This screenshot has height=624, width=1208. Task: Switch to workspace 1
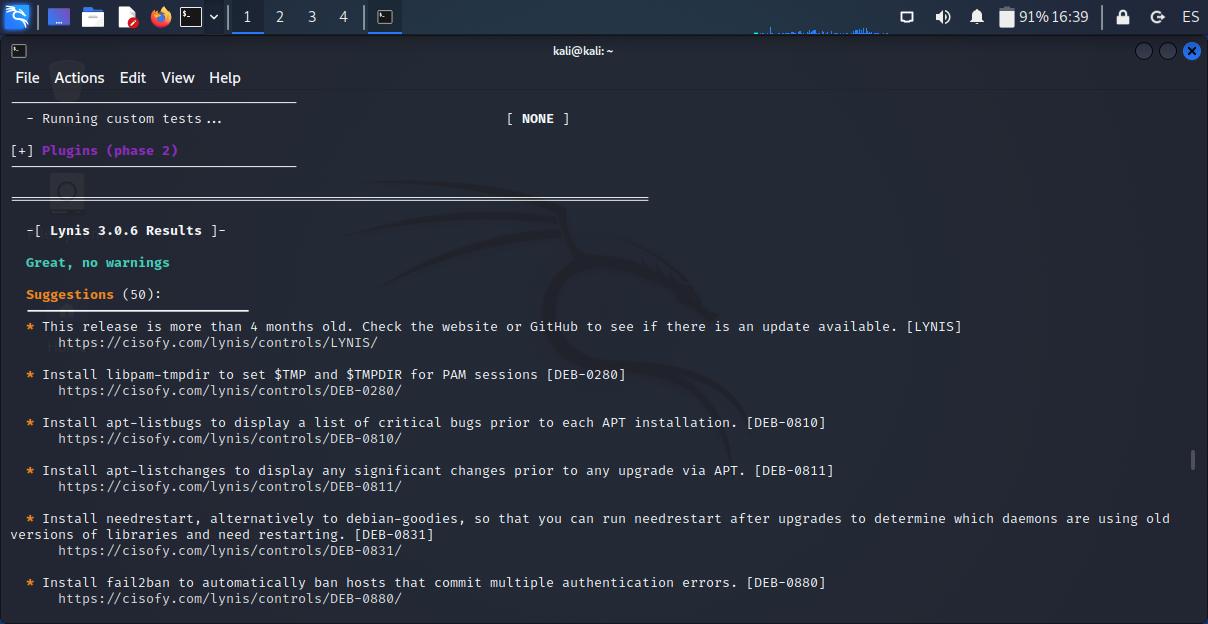tap(247, 17)
